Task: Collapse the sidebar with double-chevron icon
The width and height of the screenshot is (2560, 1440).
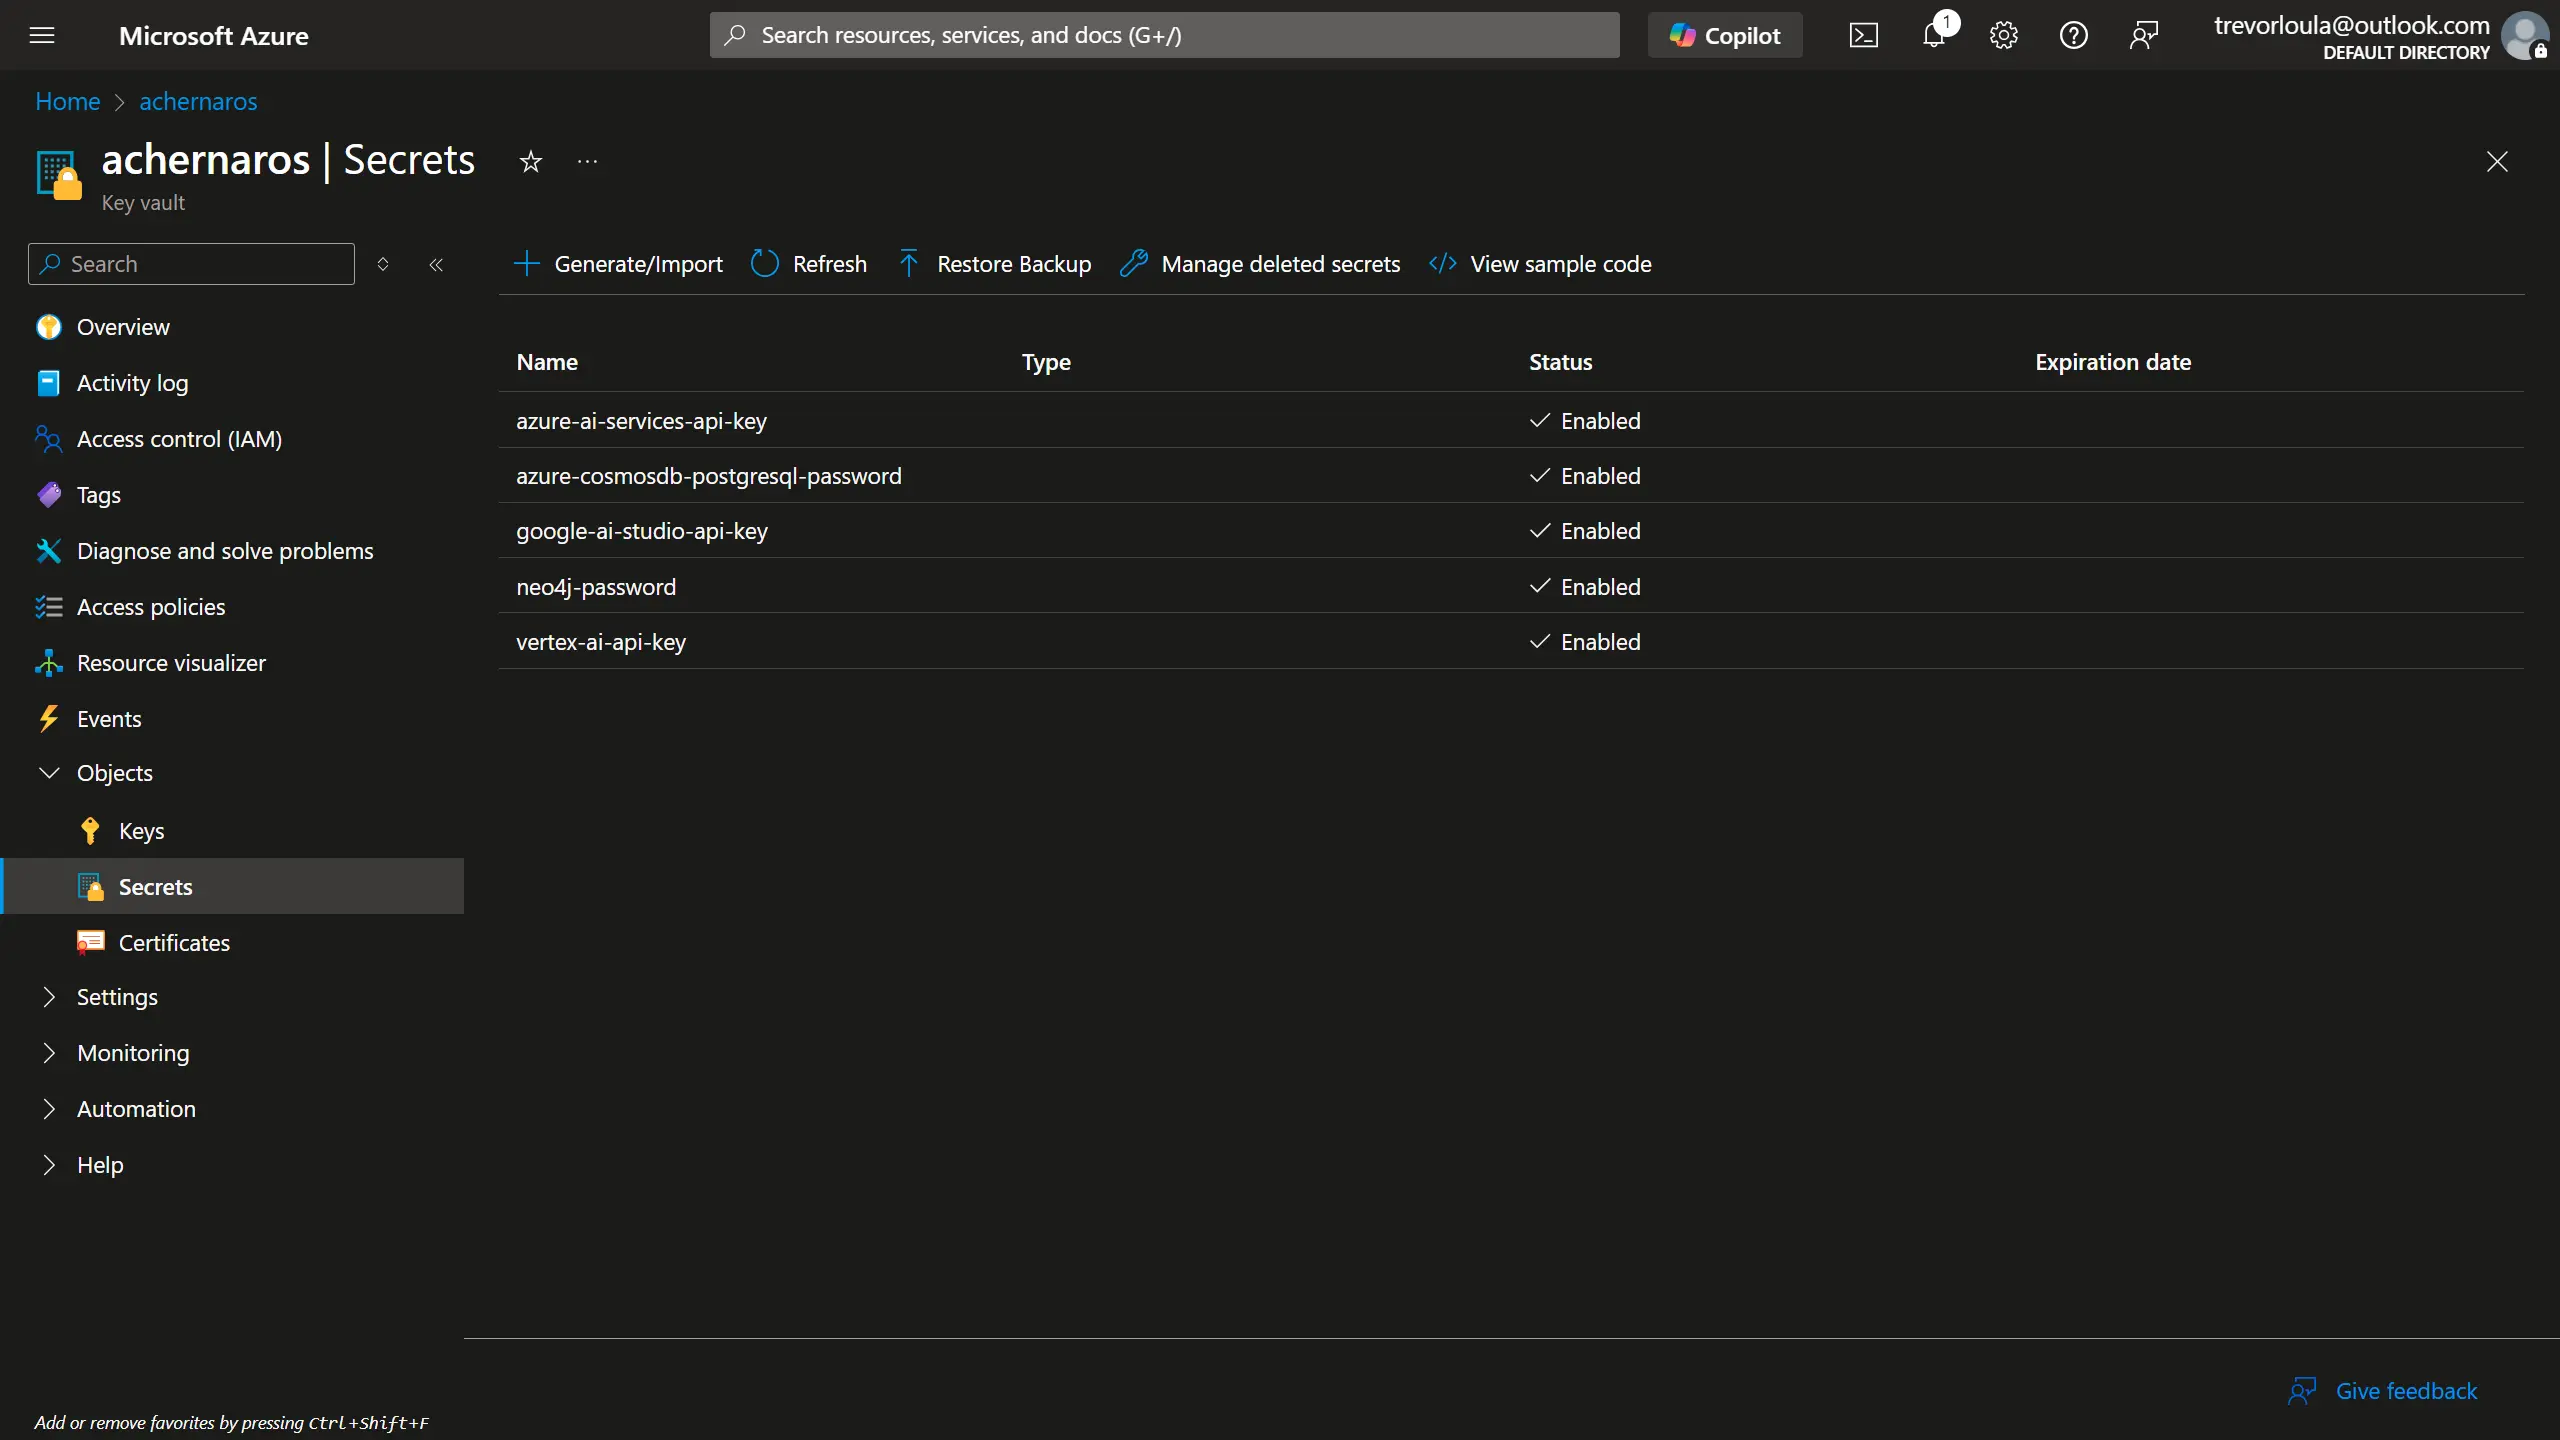Action: click(x=436, y=264)
